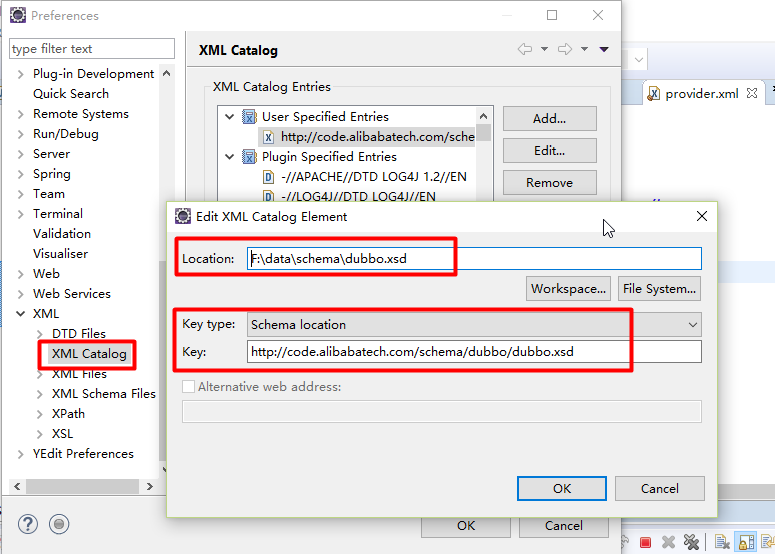Switch to the provider.xml editor tab

pos(701,93)
